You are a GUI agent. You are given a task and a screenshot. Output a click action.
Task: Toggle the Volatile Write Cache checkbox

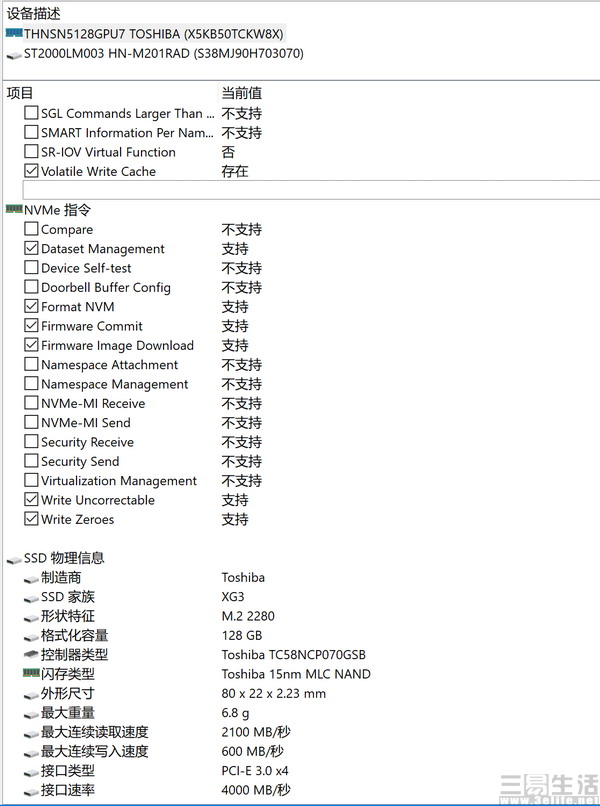click(32, 171)
